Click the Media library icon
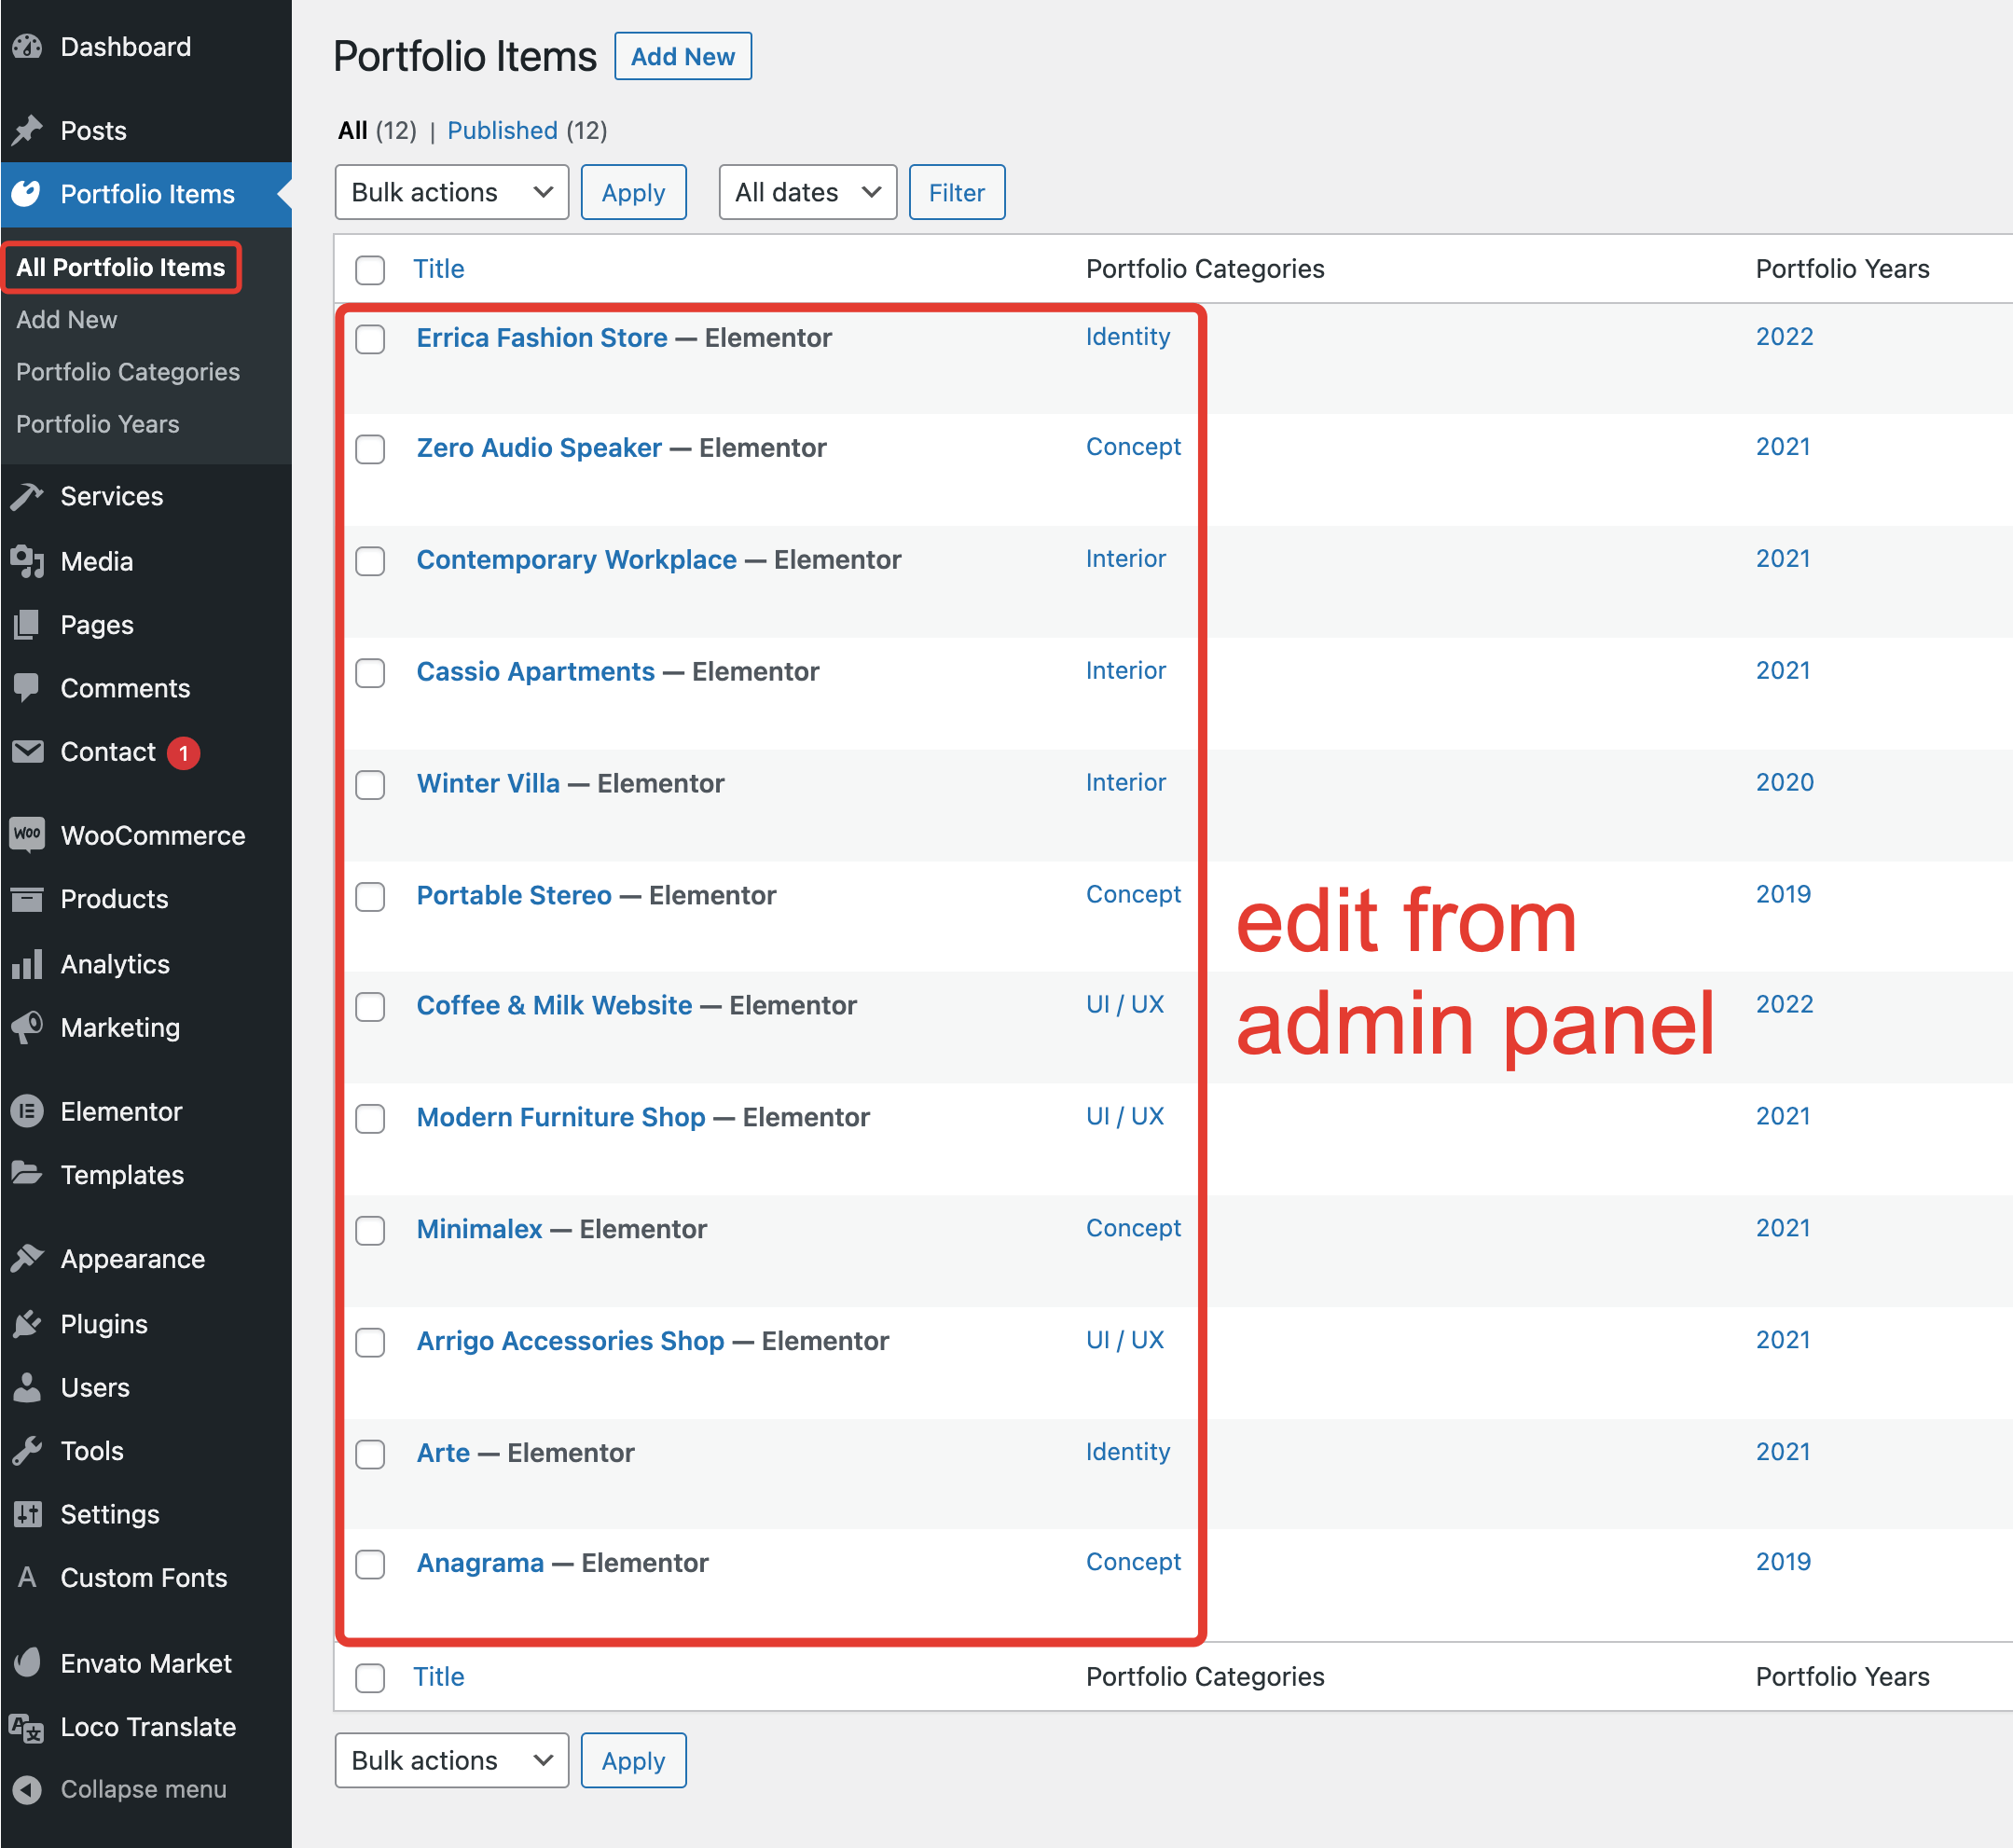Screen dimensions: 2013x1848 tap(27, 561)
